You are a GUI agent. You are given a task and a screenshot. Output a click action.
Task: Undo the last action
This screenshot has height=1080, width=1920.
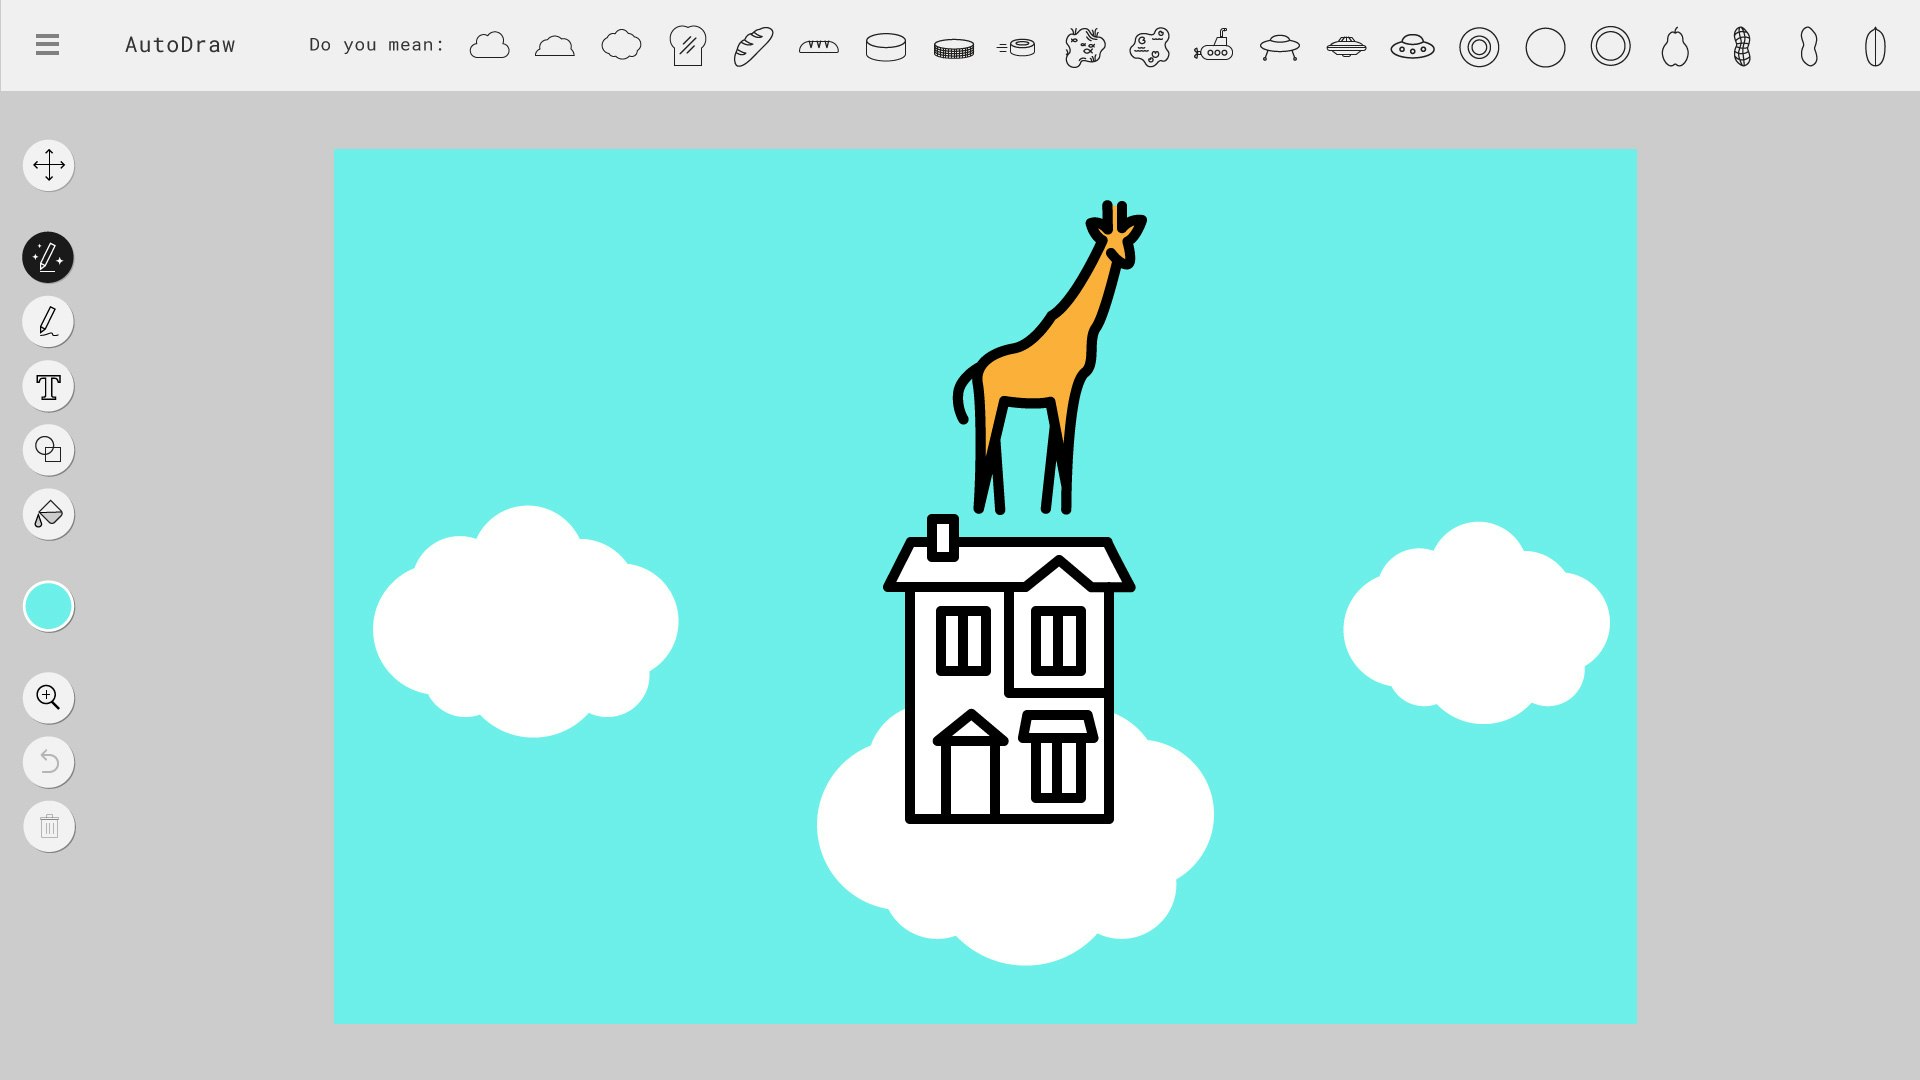pos(48,763)
